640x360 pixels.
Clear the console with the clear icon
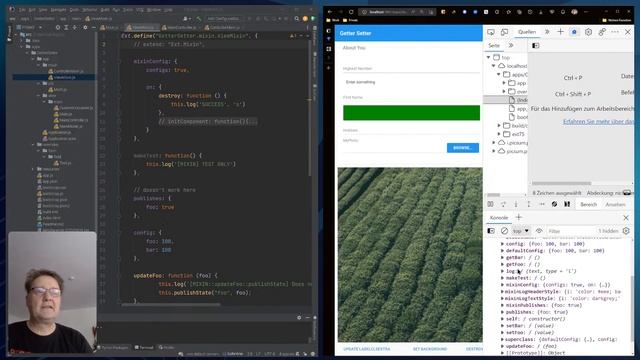point(504,231)
